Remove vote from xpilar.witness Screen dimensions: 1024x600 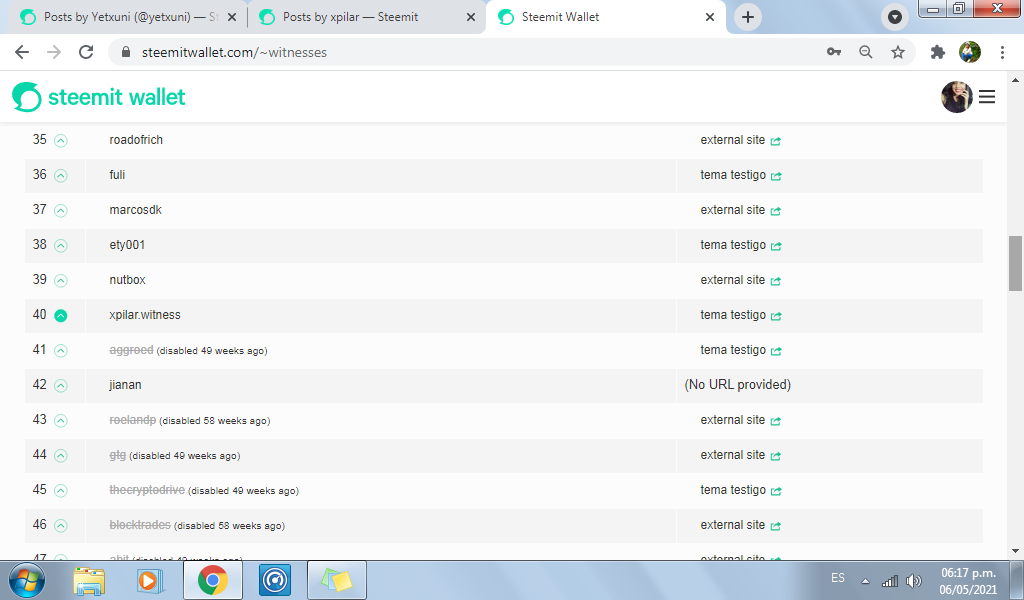[x=61, y=315]
